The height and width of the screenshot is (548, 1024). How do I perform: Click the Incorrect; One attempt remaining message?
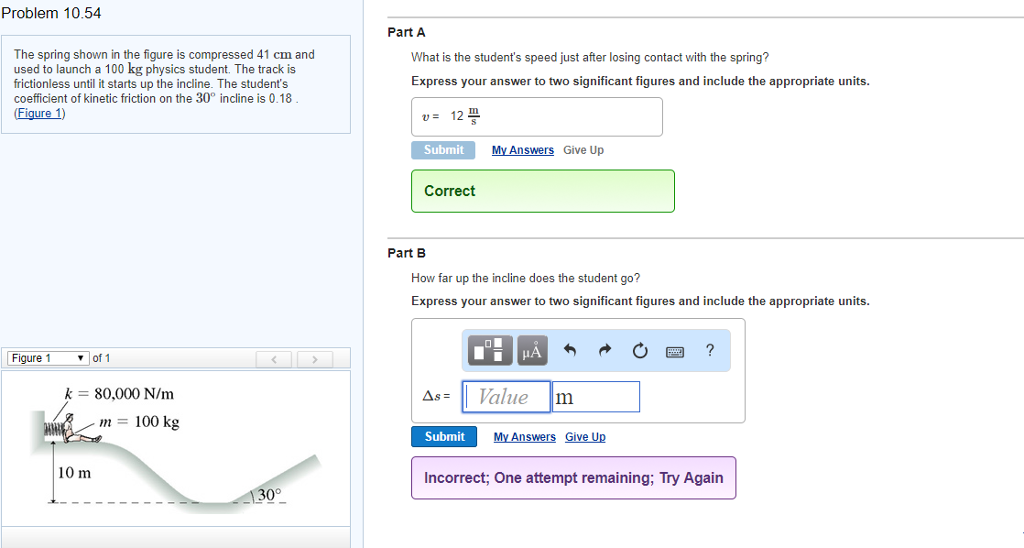[x=573, y=478]
